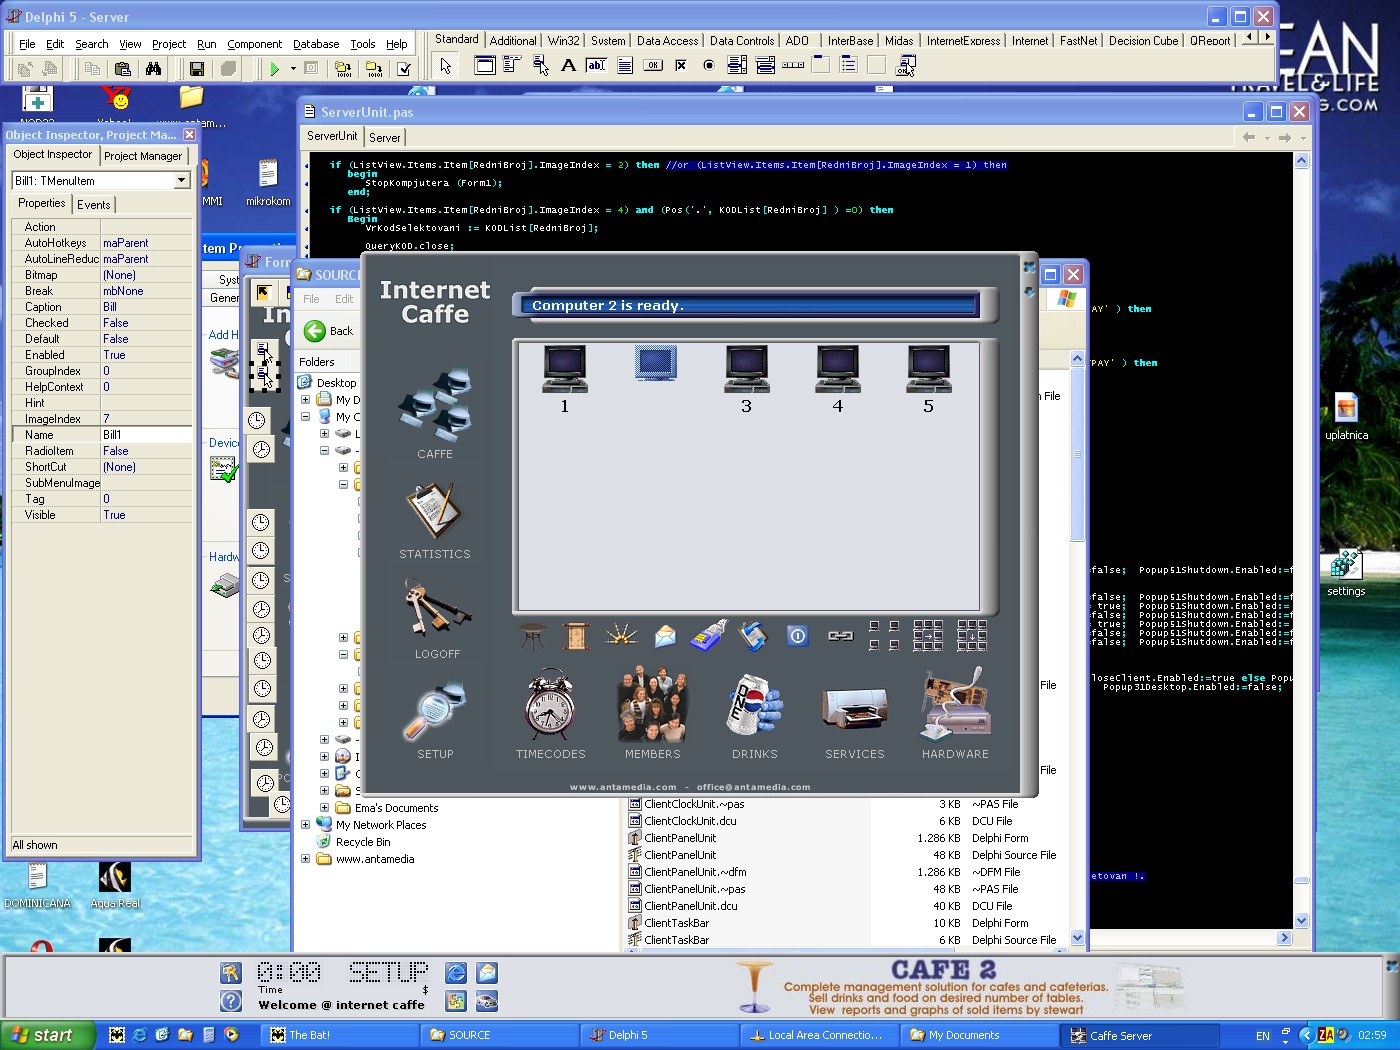Click the Toggle Form/Unit checkmark toolbar button
The height and width of the screenshot is (1050, 1400).
(x=404, y=69)
